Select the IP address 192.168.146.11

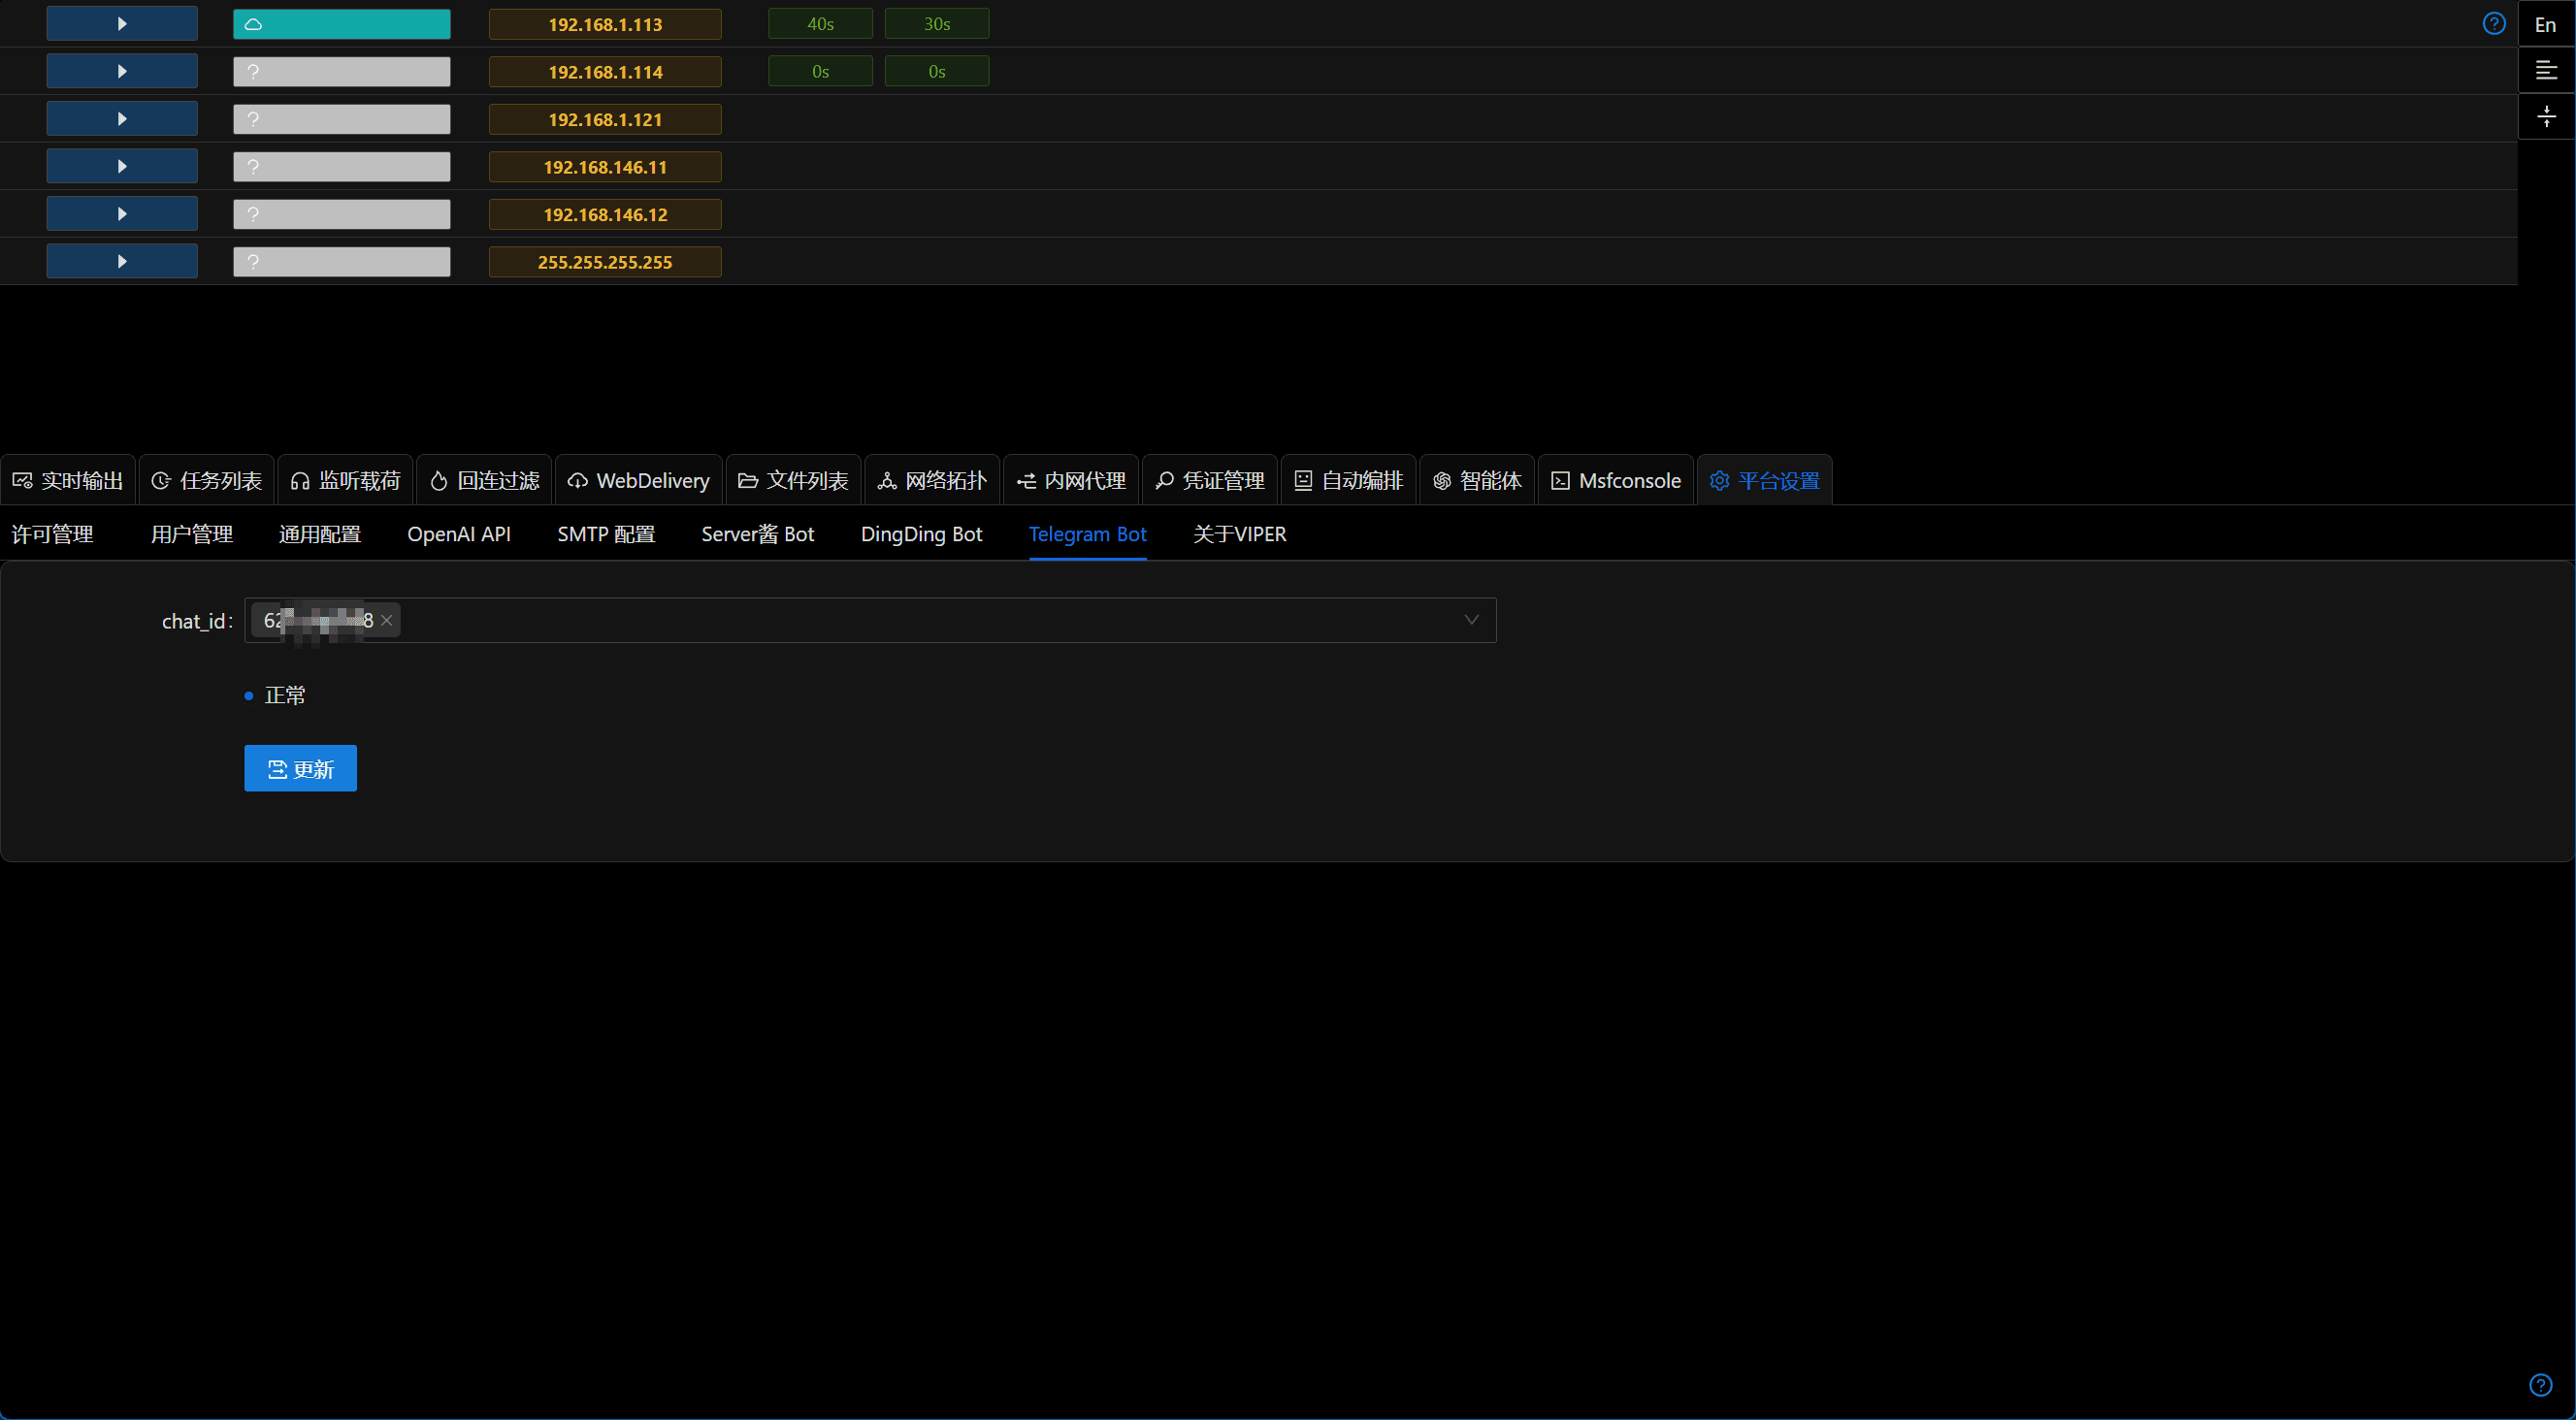tap(605, 166)
